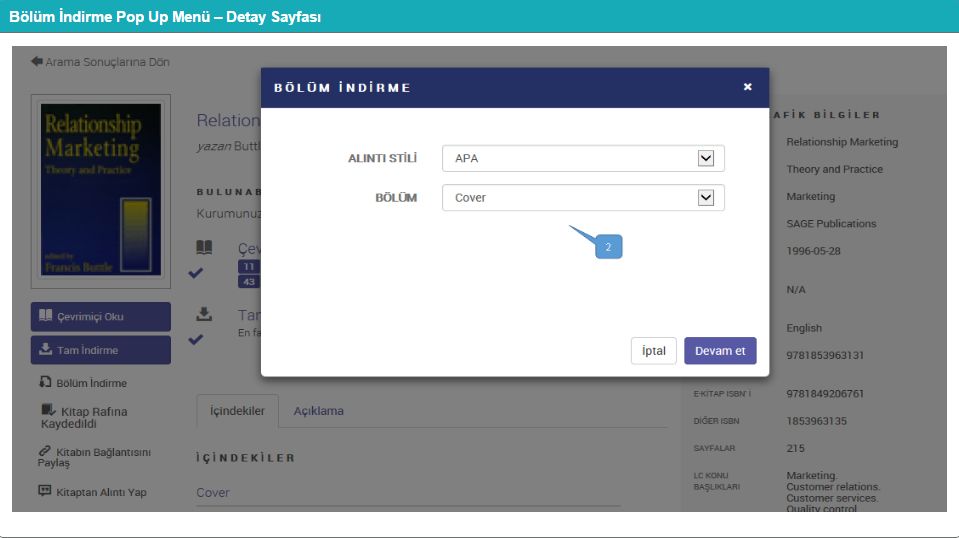Click the N/A value in bibliographic info
The image size is (959, 538).
(x=796, y=290)
